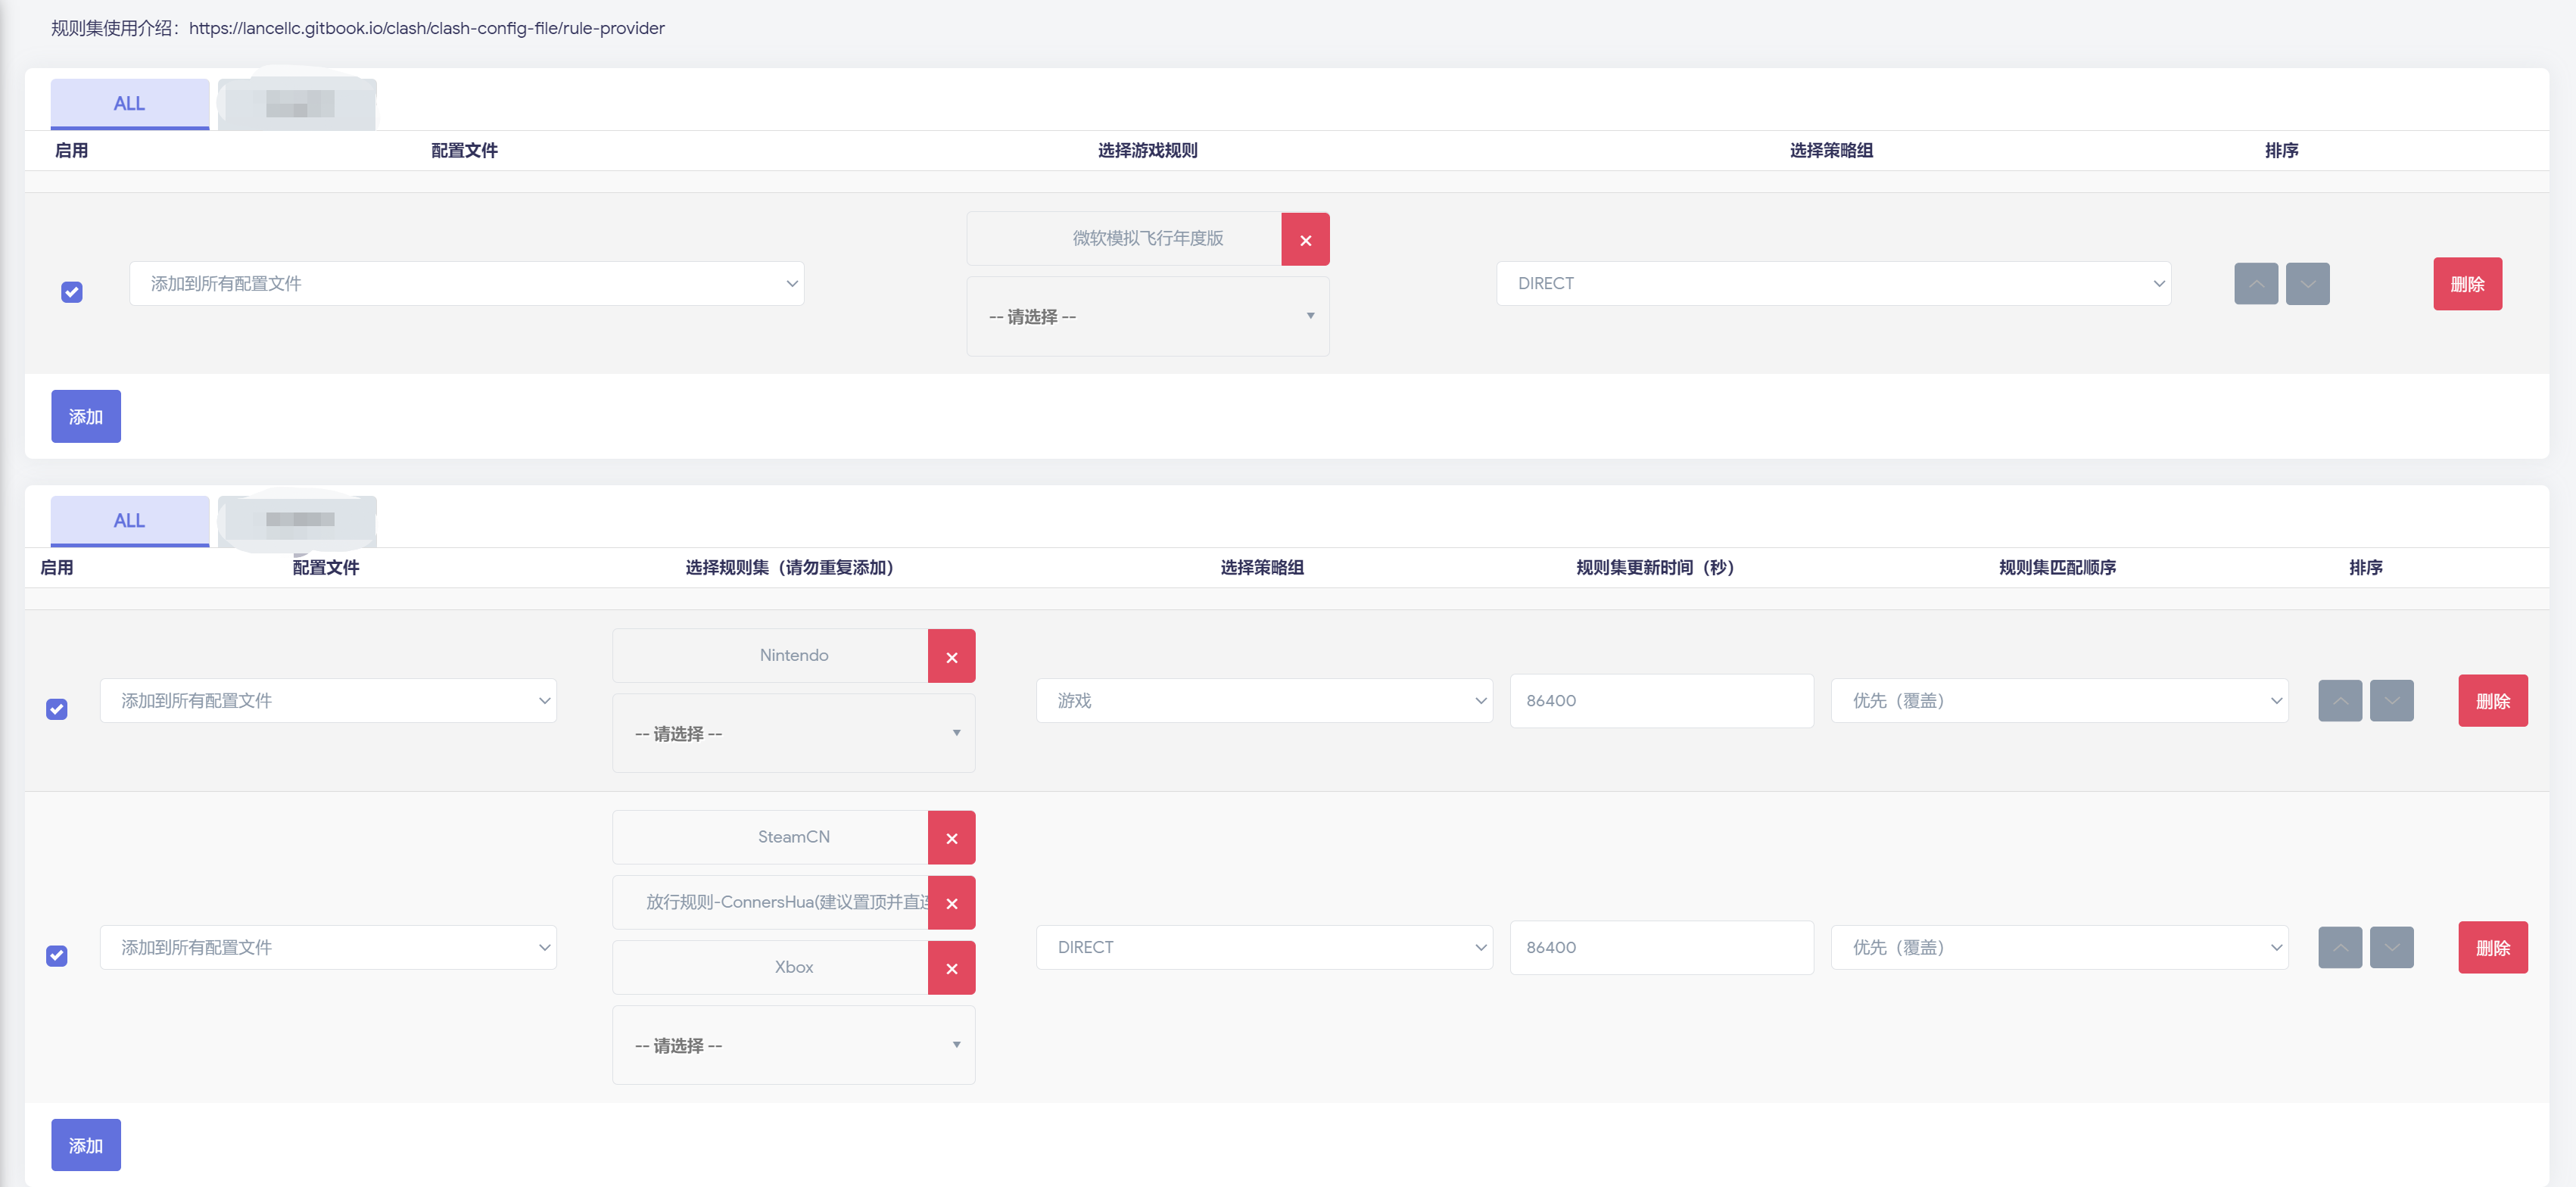
Task: Select the ALL tab in rule sets section
Action: 130,521
